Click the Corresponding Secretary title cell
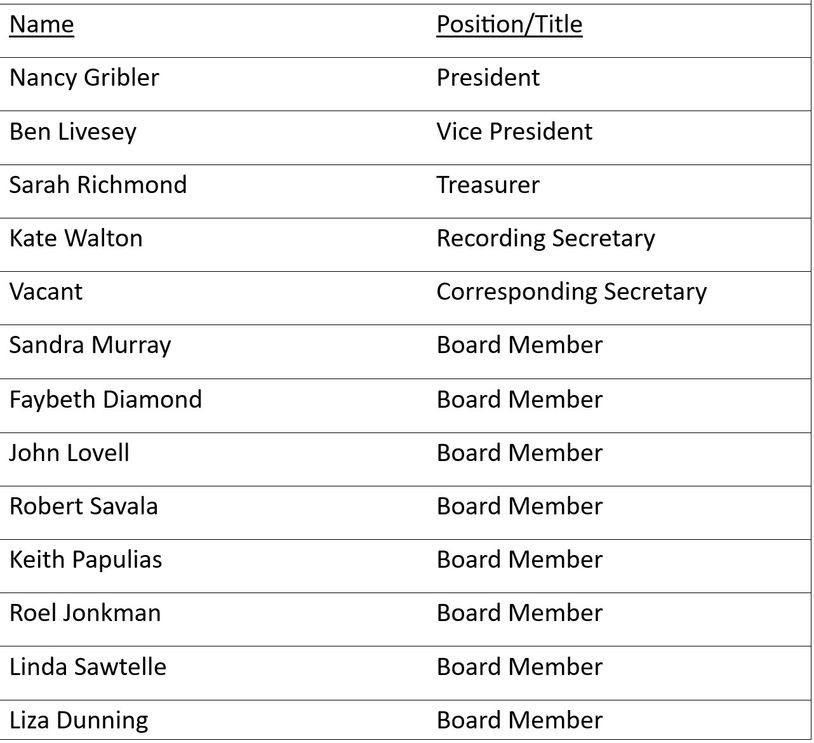The width and height of the screenshot is (814, 743). pos(571,292)
